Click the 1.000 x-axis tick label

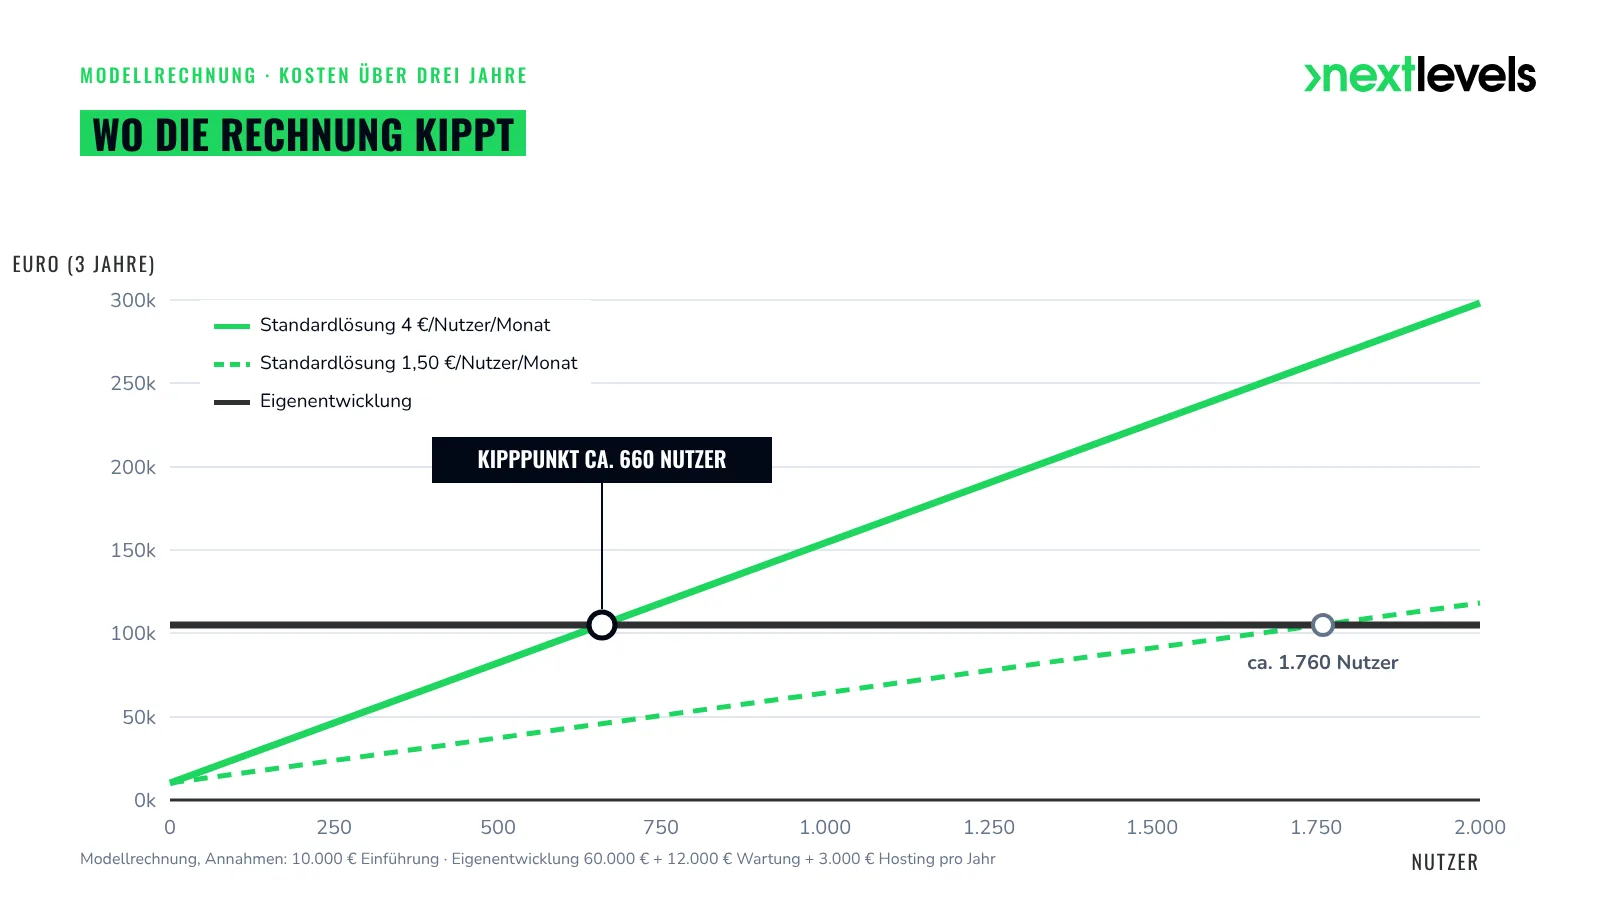(x=825, y=827)
